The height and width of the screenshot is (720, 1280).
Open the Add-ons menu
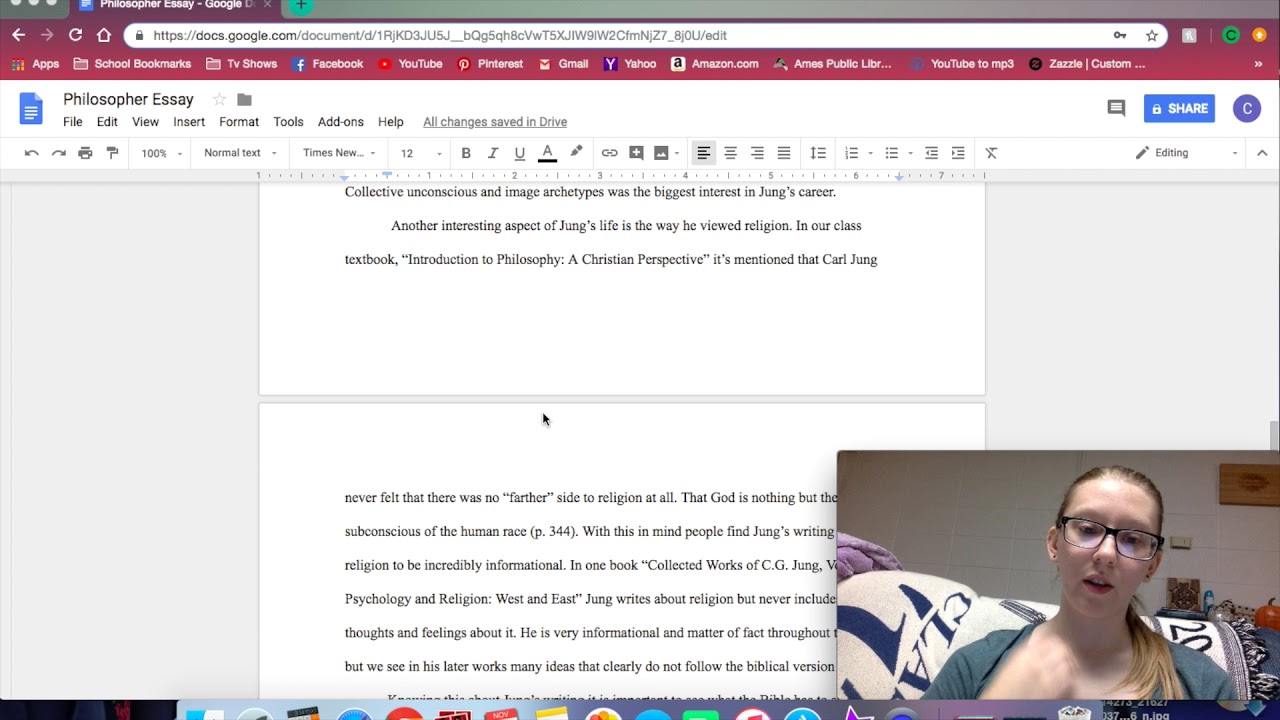pyautogui.click(x=341, y=122)
